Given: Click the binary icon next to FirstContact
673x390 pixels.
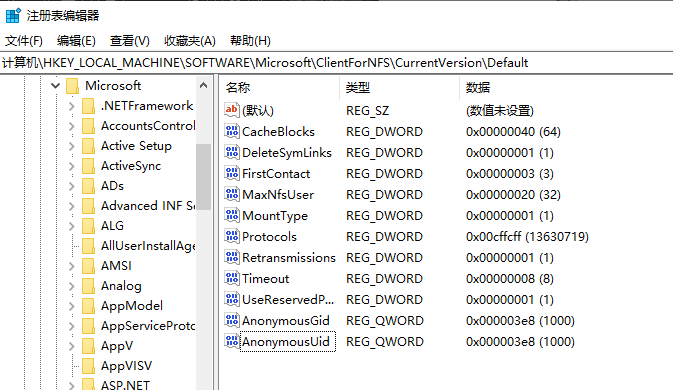Looking at the screenshot, I should point(232,173).
